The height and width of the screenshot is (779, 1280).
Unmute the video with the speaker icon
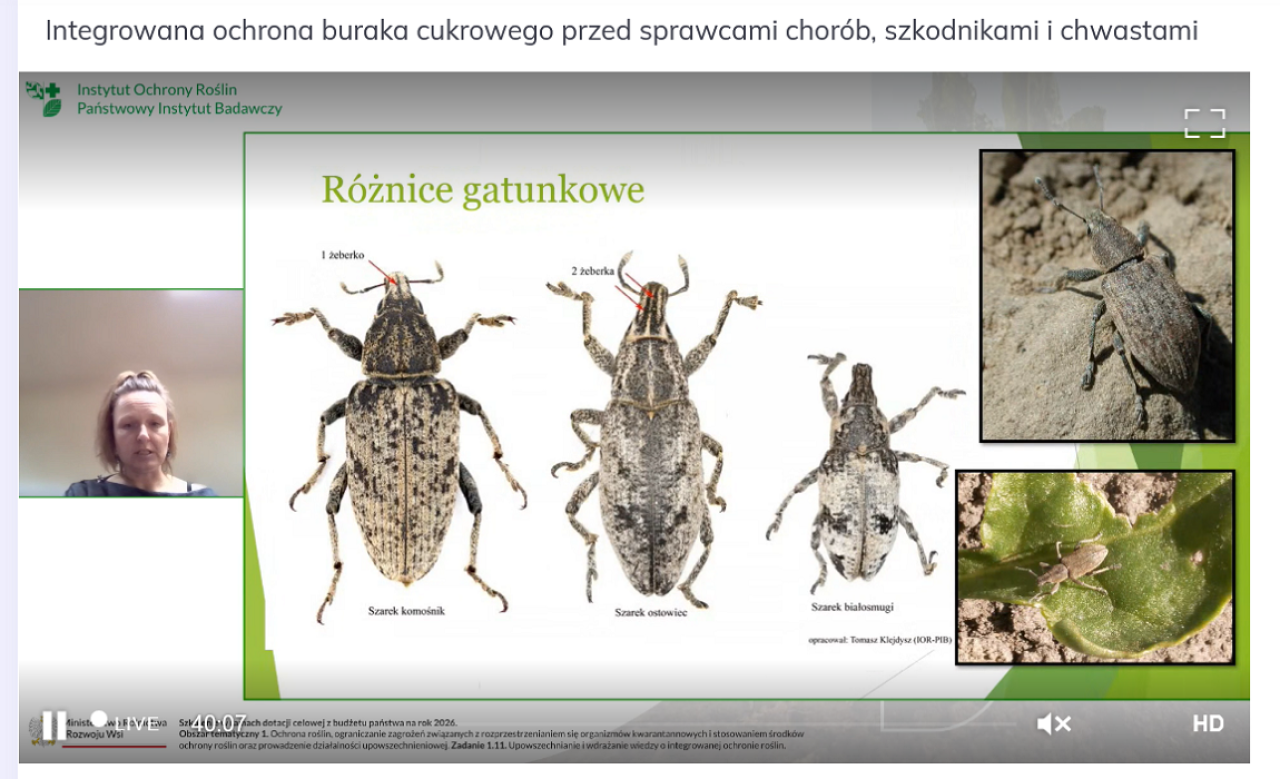coord(1054,723)
